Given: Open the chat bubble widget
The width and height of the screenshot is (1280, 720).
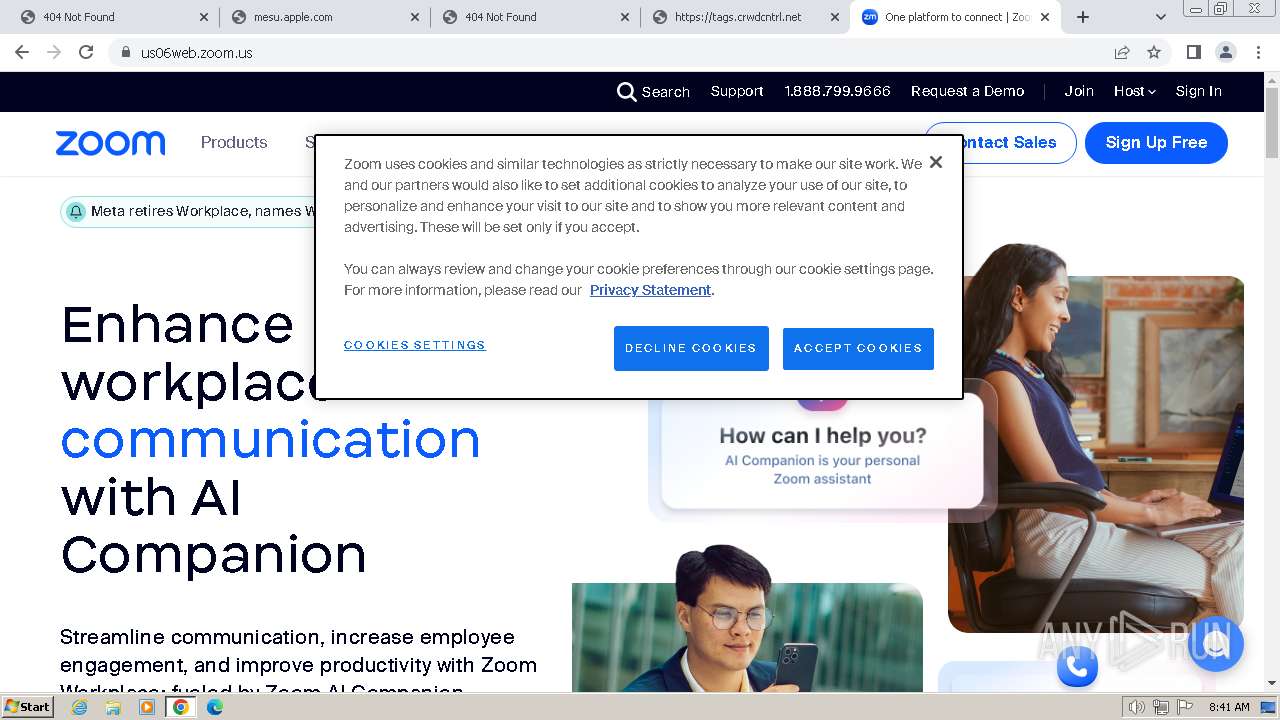Looking at the screenshot, I should (1216, 644).
